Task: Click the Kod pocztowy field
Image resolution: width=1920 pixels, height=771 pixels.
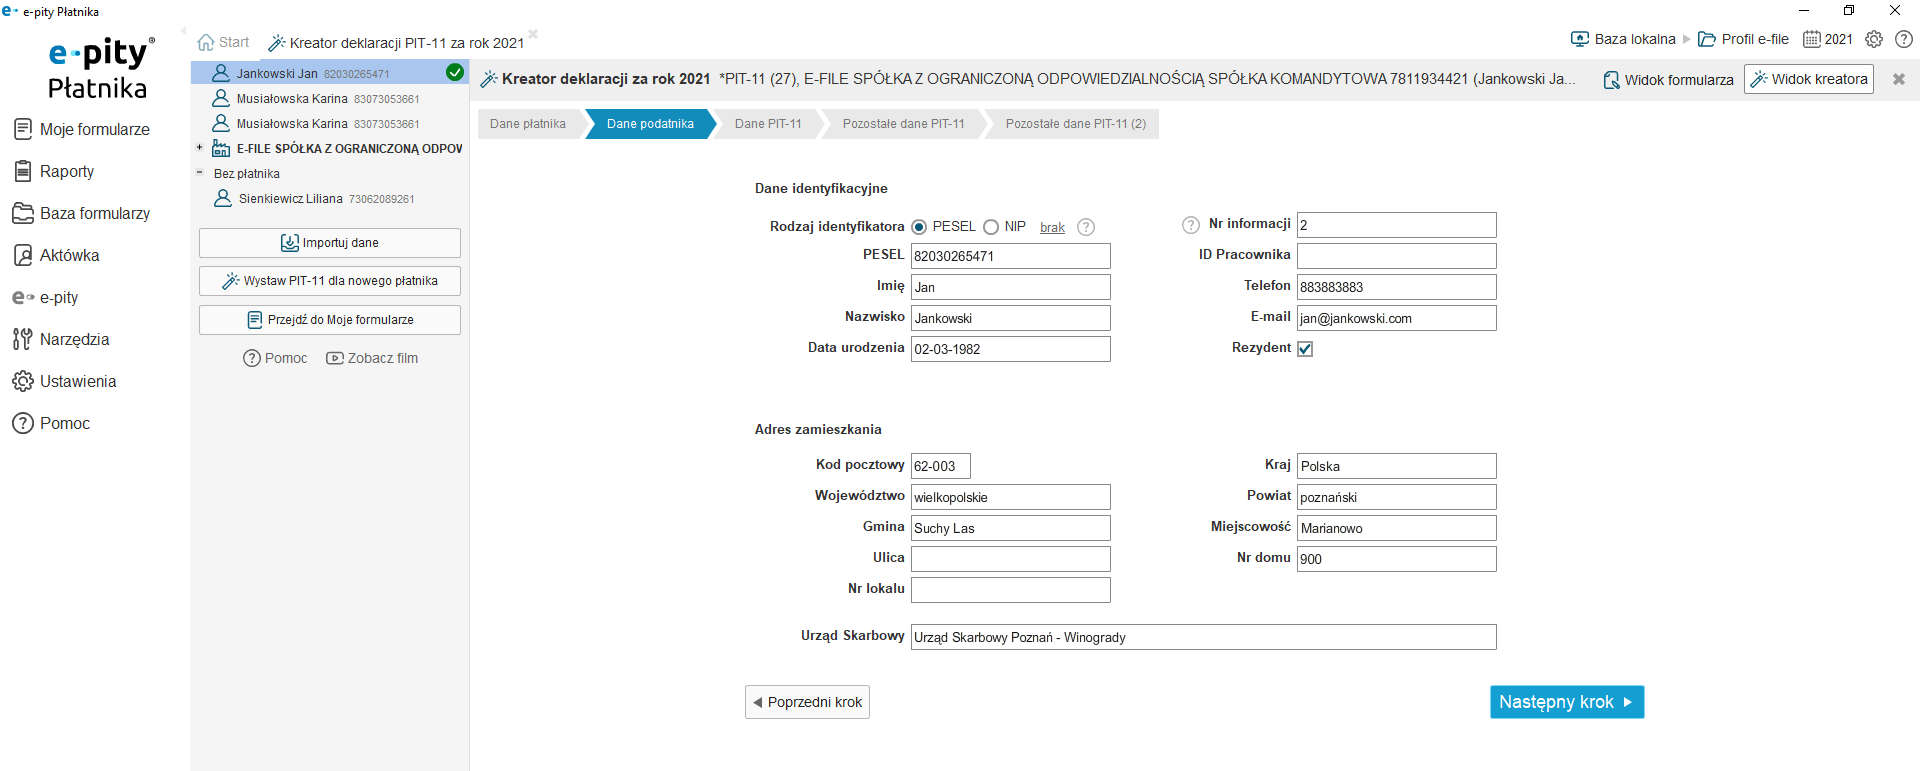Action: coord(941,466)
